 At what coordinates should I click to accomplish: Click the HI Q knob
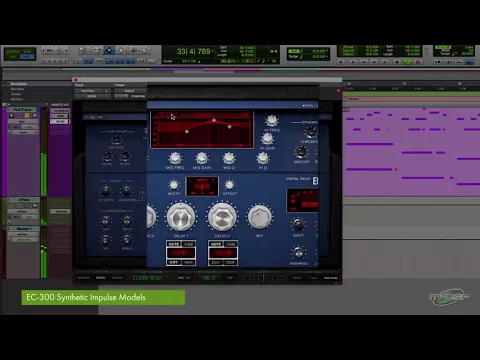[263, 158]
